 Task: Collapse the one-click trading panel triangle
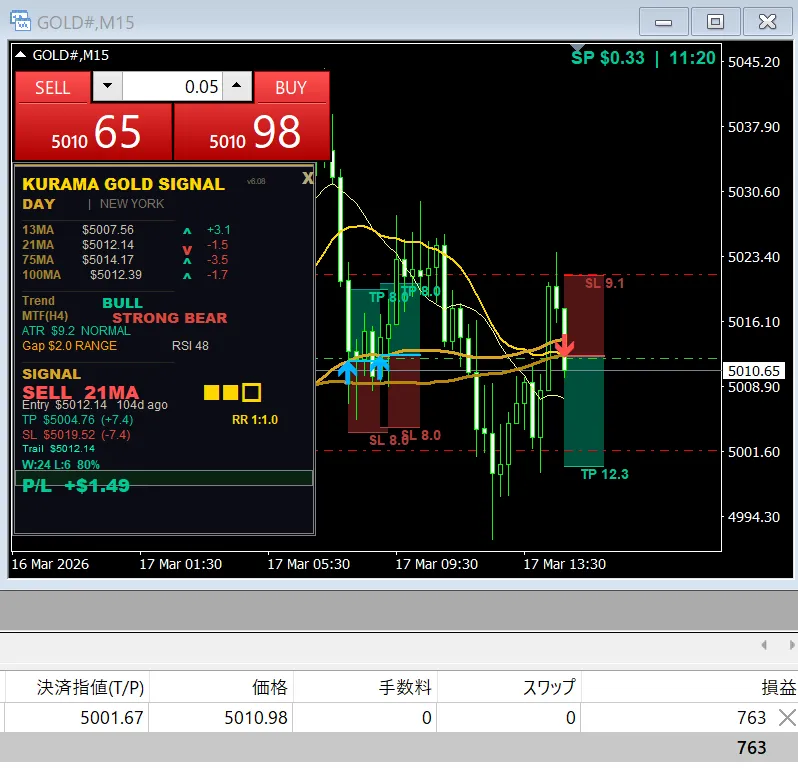[x=21, y=55]
